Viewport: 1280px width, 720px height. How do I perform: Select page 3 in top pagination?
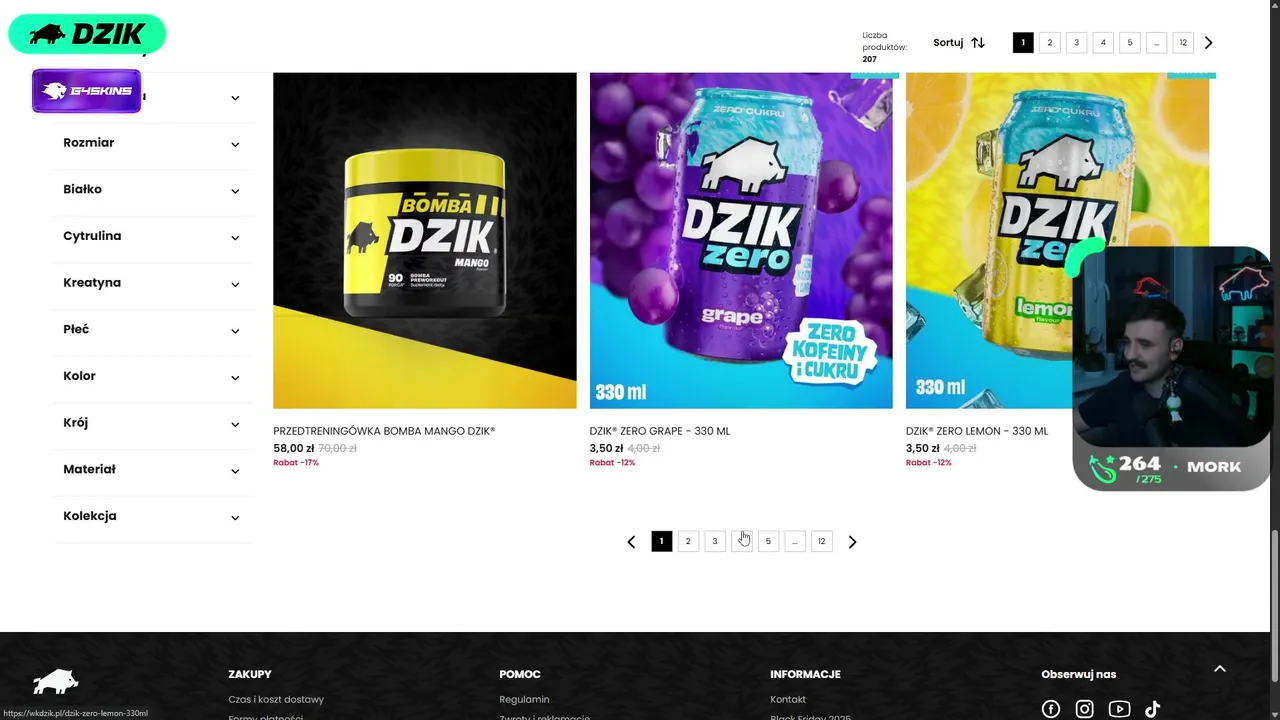[x=1076, y=43]
